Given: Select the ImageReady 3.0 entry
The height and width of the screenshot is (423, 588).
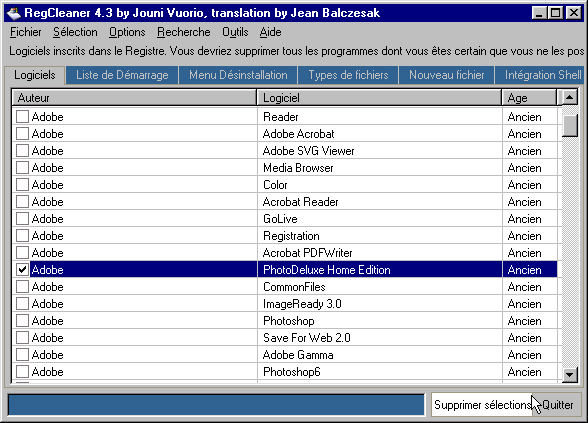Looking at the screenshot, I should [302, 304].
